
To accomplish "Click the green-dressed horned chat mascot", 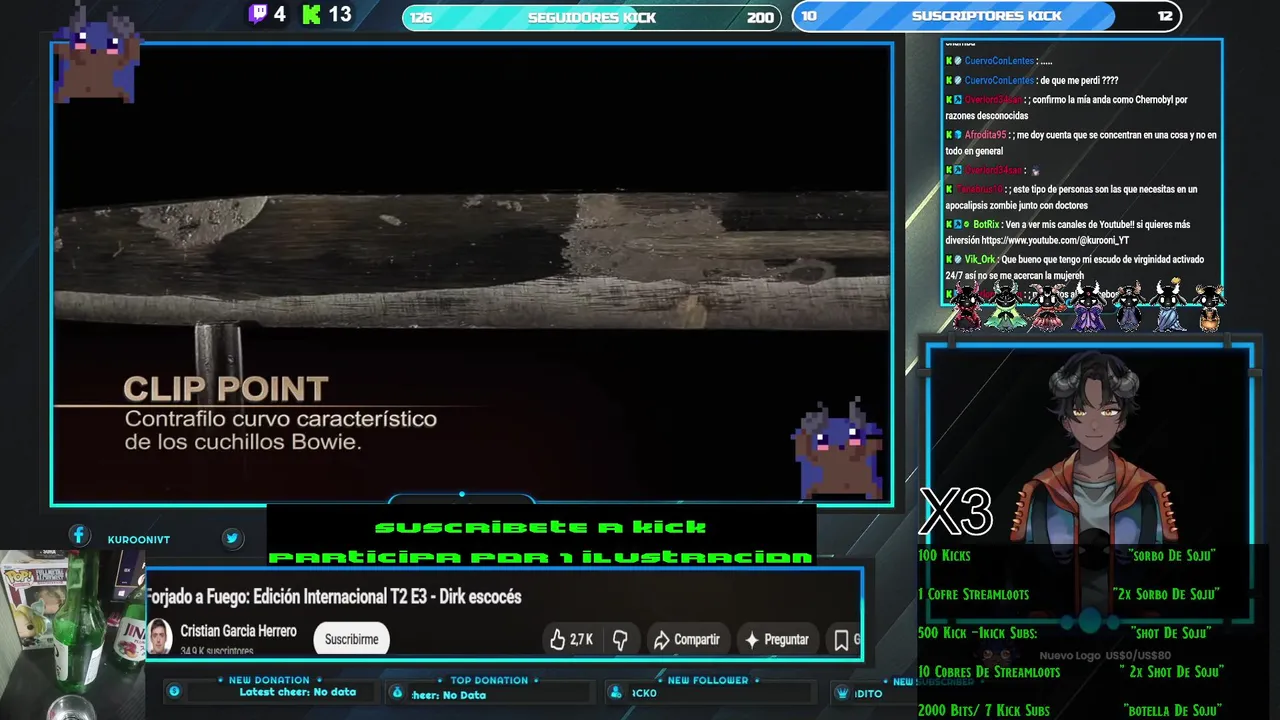I will pyautogui.click(x=1006, y=306).
